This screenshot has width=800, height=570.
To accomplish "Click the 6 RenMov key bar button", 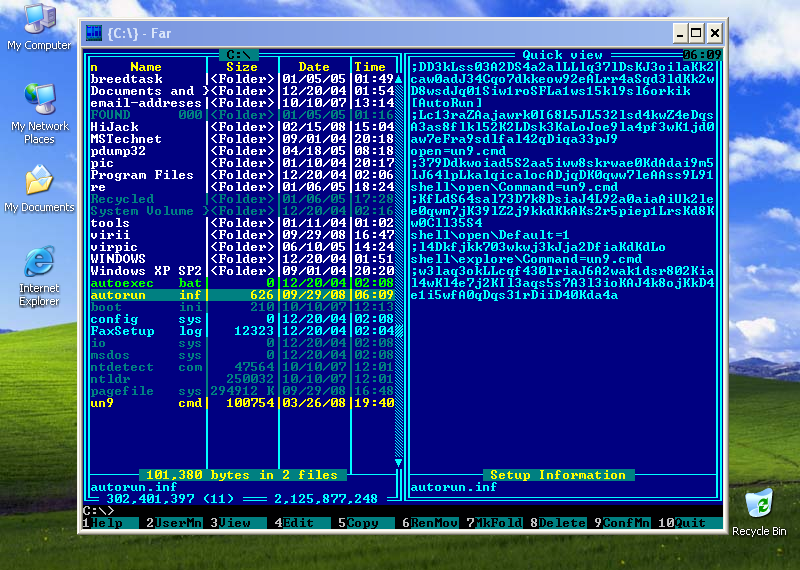I will pos(430,523).
